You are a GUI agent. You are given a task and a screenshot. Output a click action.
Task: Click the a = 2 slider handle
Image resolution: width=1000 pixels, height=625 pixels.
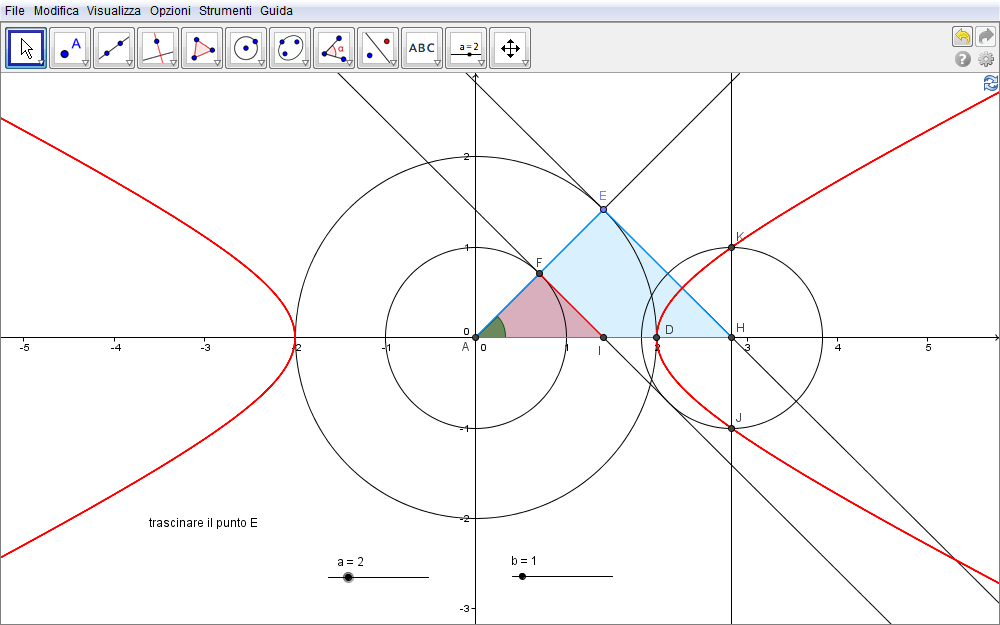[x=348, y=577]
